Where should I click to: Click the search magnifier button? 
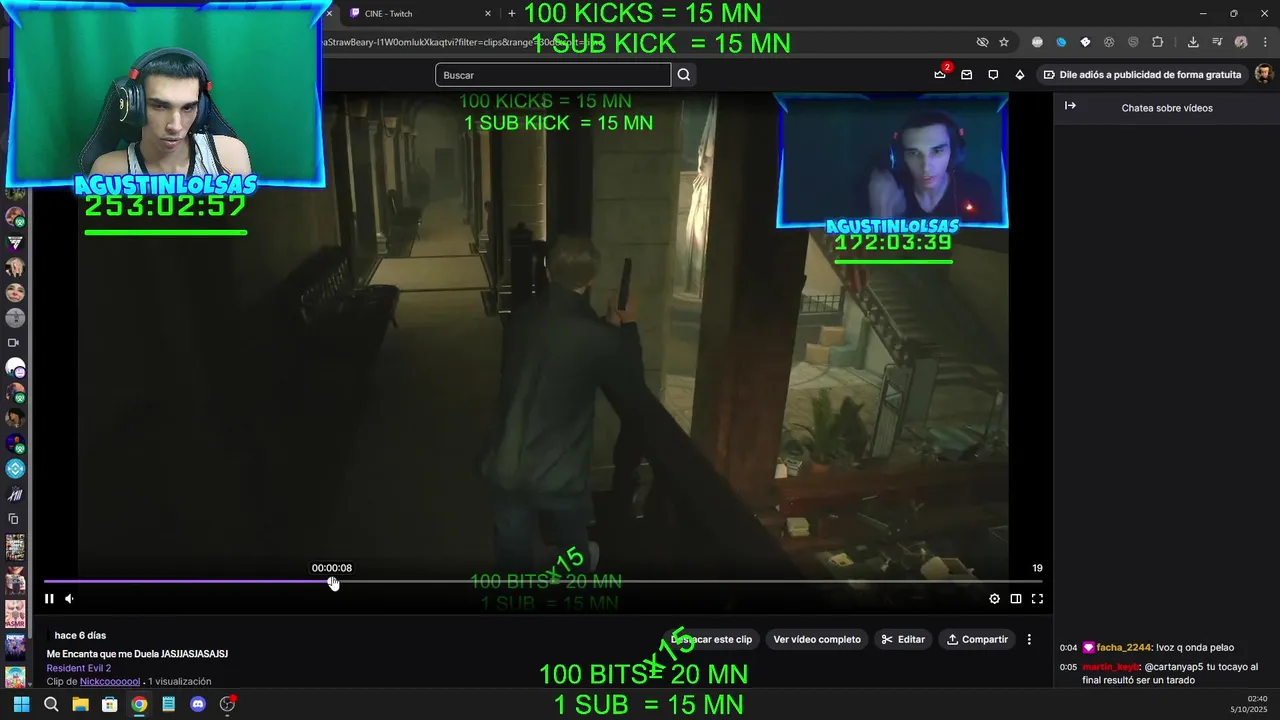684,75
